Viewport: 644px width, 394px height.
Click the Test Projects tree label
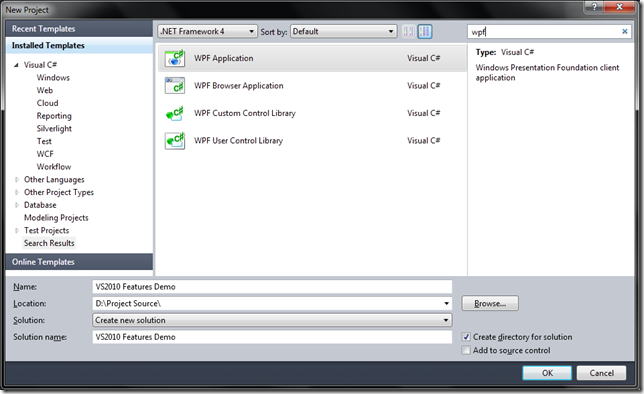click(x=46, y=230)
